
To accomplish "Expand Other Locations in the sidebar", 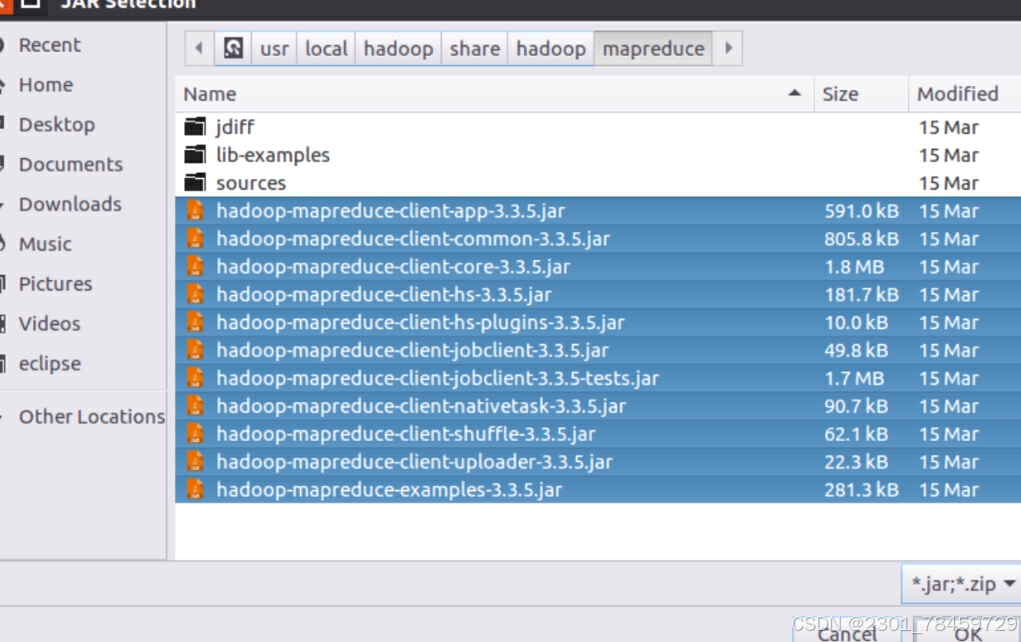I will (x=91, y=416).
